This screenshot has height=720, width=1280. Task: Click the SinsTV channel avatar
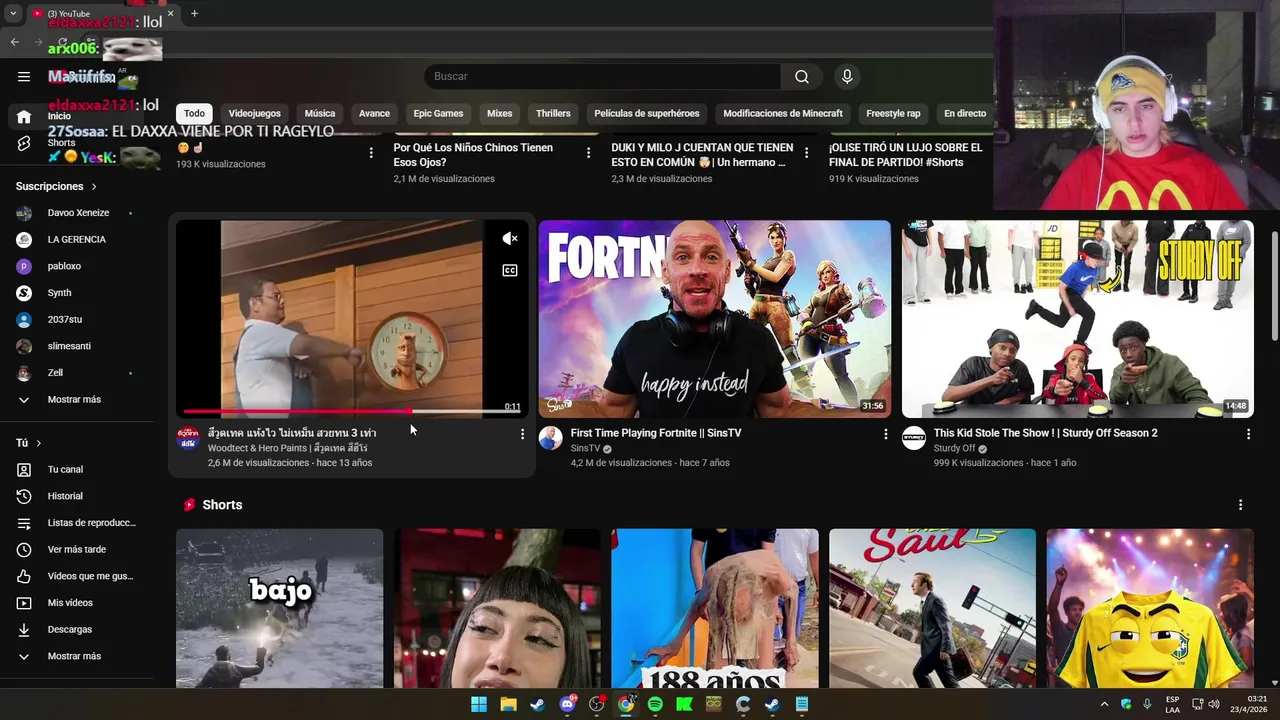click(551, 438)
